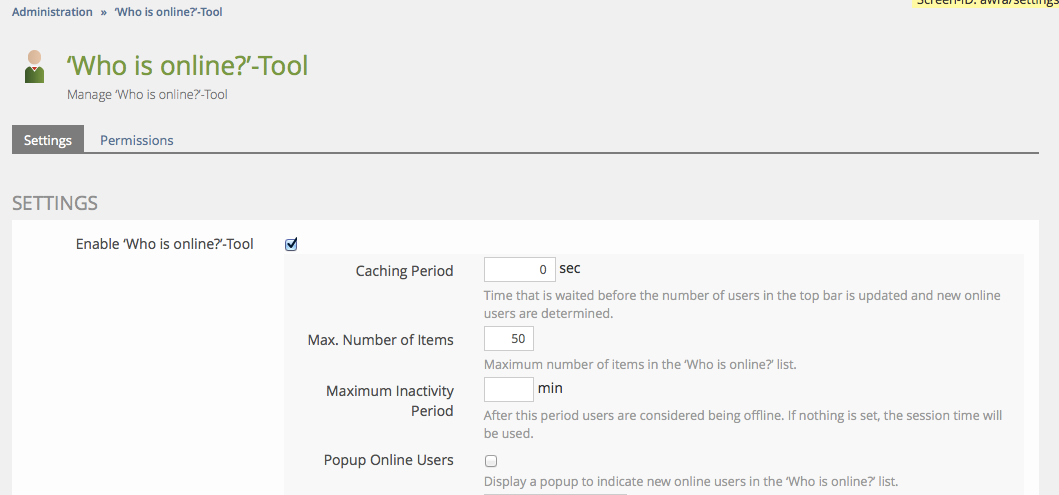
Task: Click the 'sec' unit next to Caching Period
Action: (x=569, y=269)
